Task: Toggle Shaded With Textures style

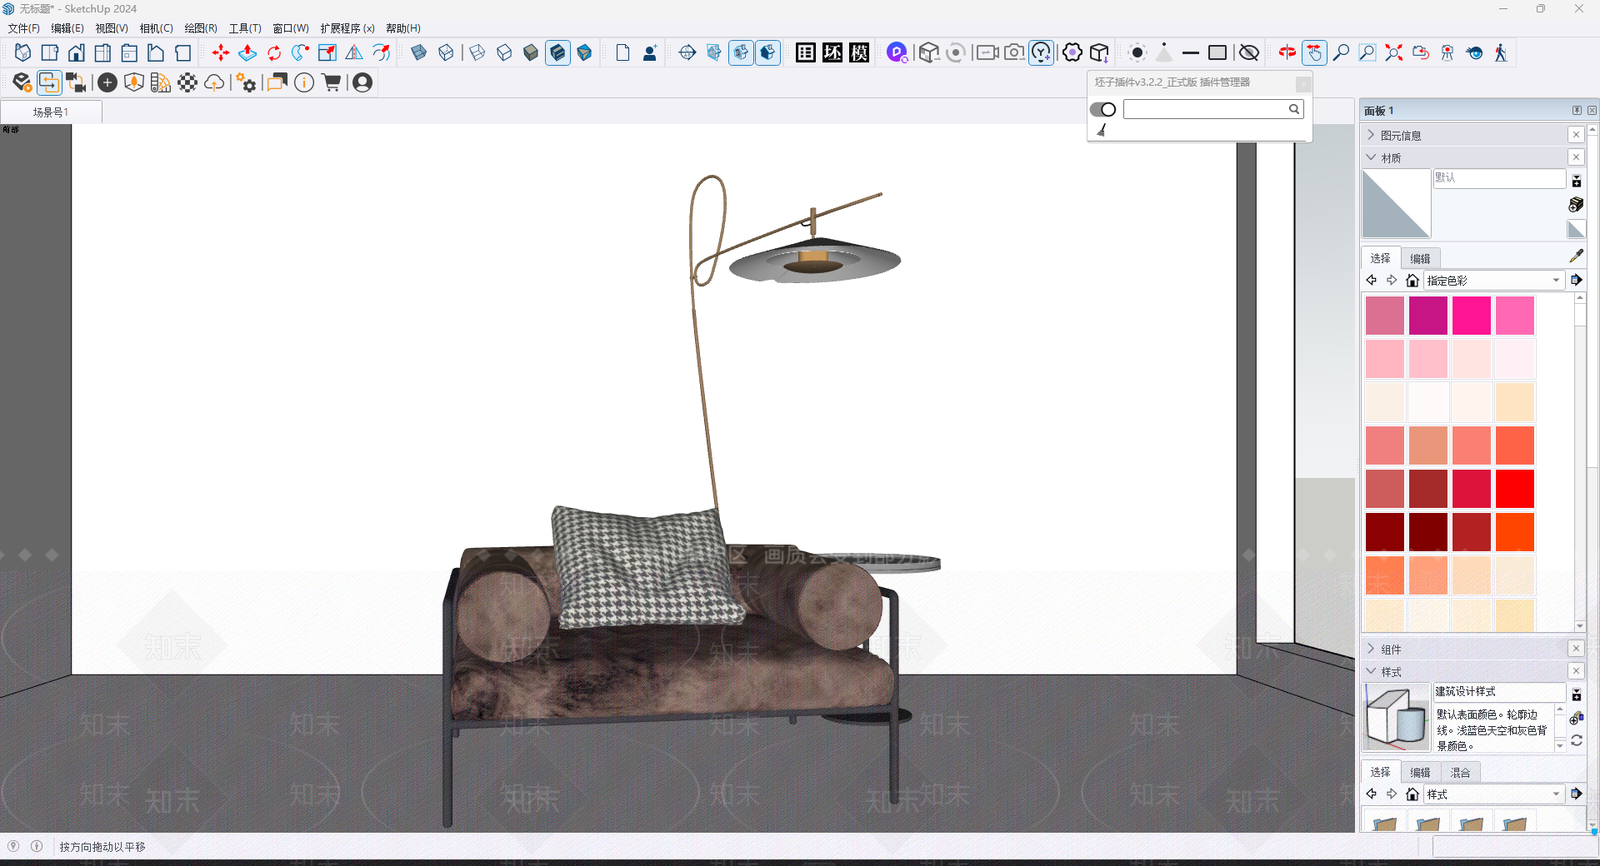Action: [x=558, y=53]
